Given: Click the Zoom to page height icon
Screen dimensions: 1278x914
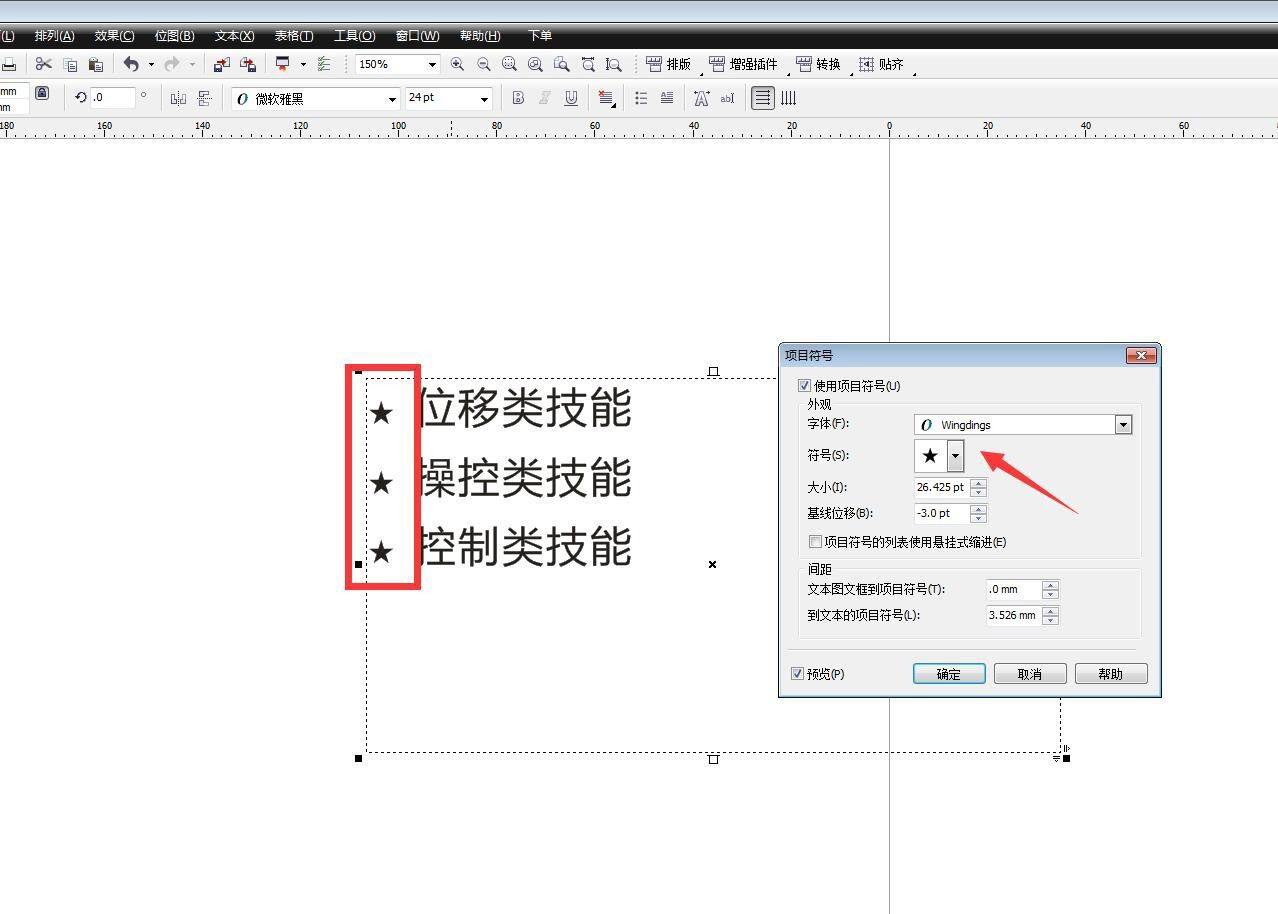Looking at the screenshot, I should [614, 64].
